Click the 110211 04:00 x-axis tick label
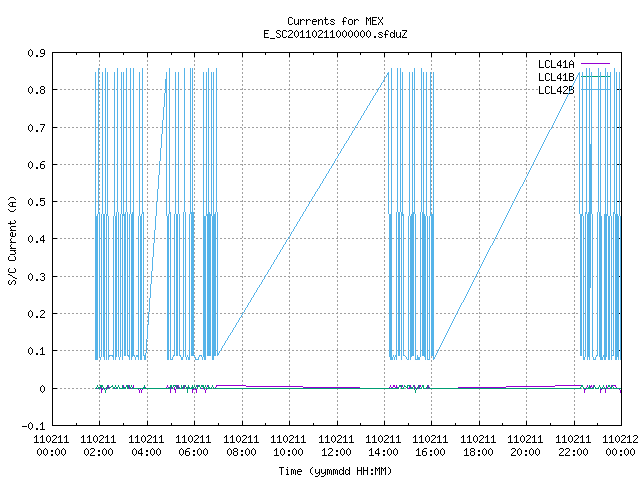The width and height of the screenshot is (640, 480). click(146, 446)
